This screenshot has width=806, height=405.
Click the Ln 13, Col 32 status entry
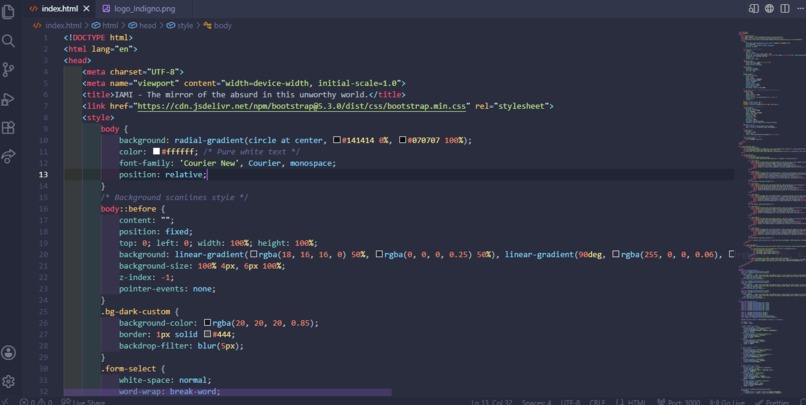[491, 402]
